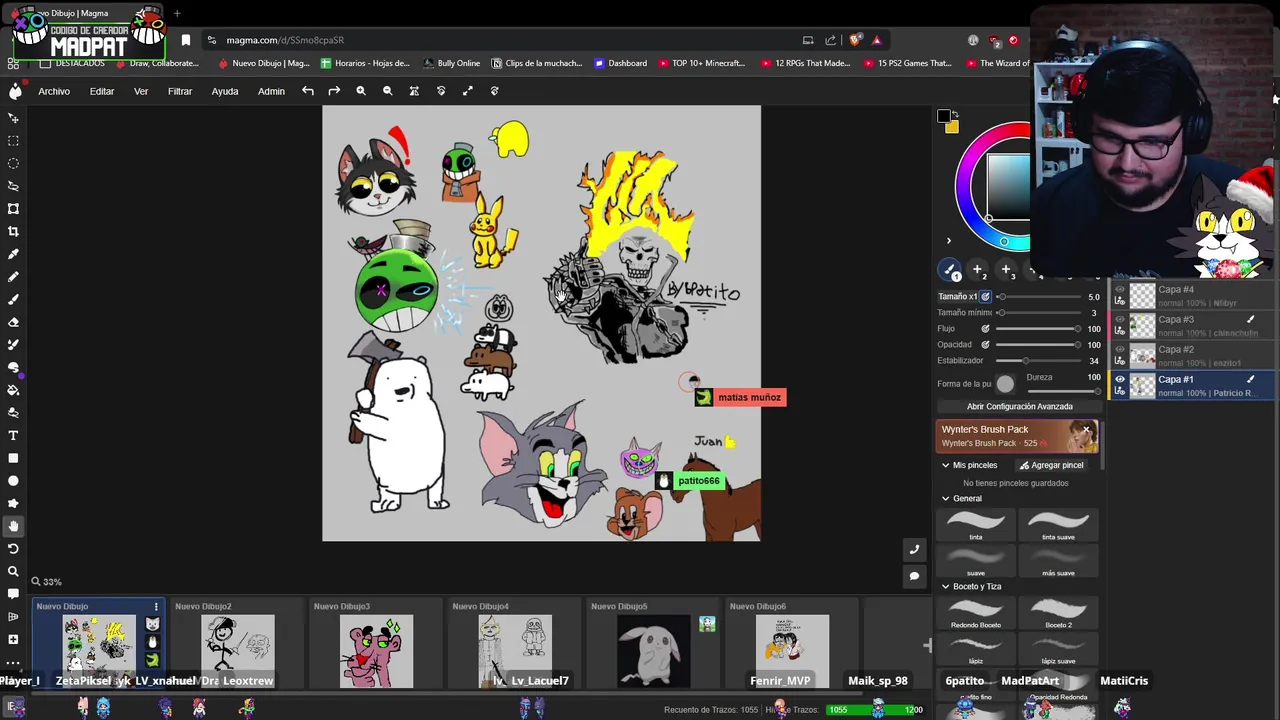This screenshot has height=720, width=1280.
Task: Select the Capa #2 layer row
Action: (x=1191, y=355)
